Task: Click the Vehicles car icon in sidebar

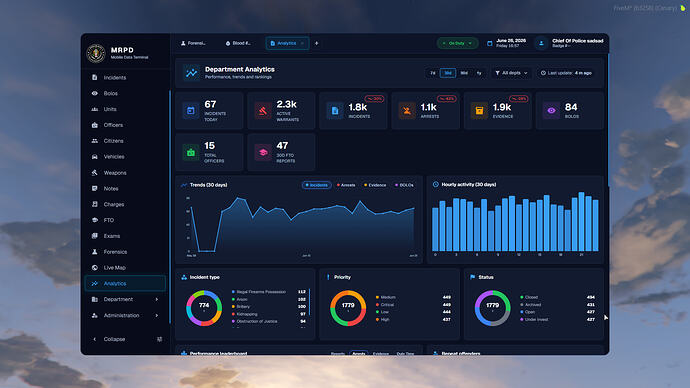Action: point(95,157)
